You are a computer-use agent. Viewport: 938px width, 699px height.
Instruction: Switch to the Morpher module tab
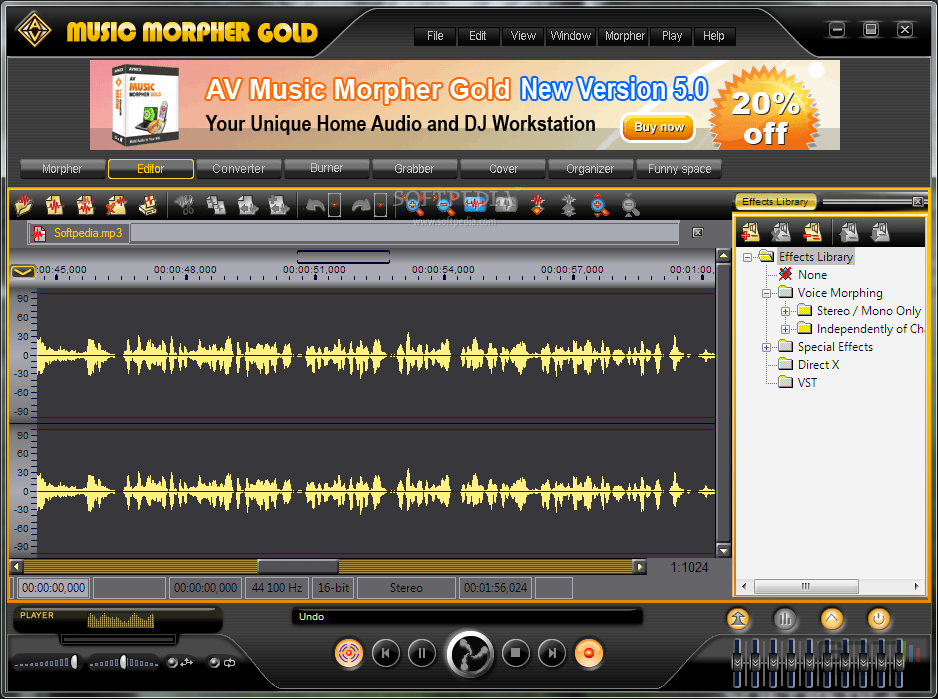tap(62, 169)
